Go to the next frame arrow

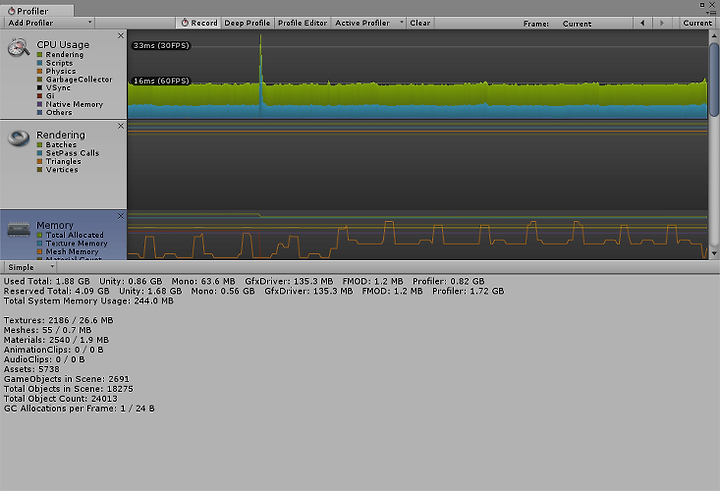click(662, 23)
